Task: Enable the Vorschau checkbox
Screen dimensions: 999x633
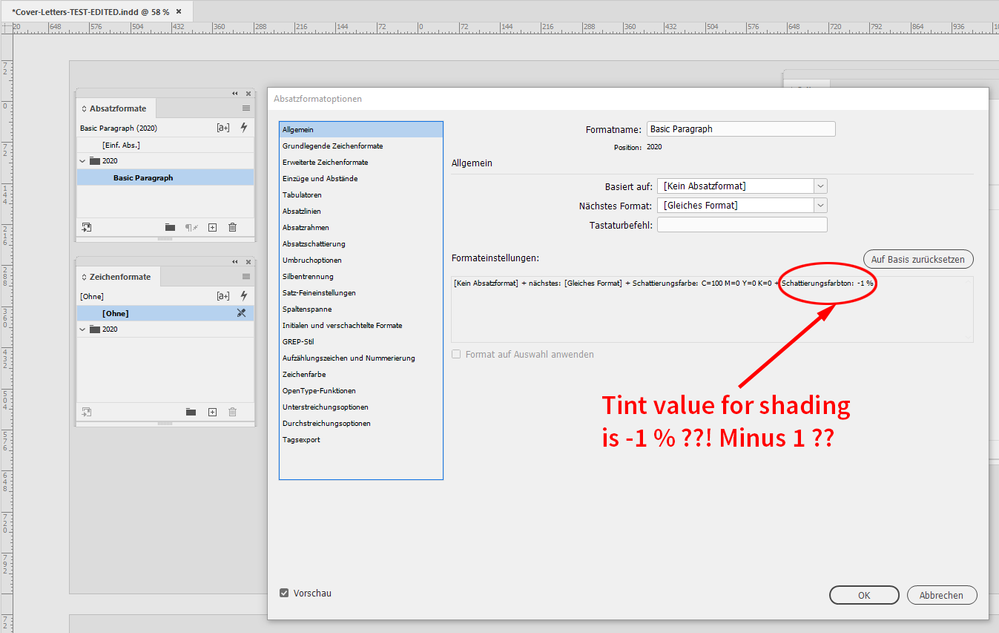Action: (285, 592)
